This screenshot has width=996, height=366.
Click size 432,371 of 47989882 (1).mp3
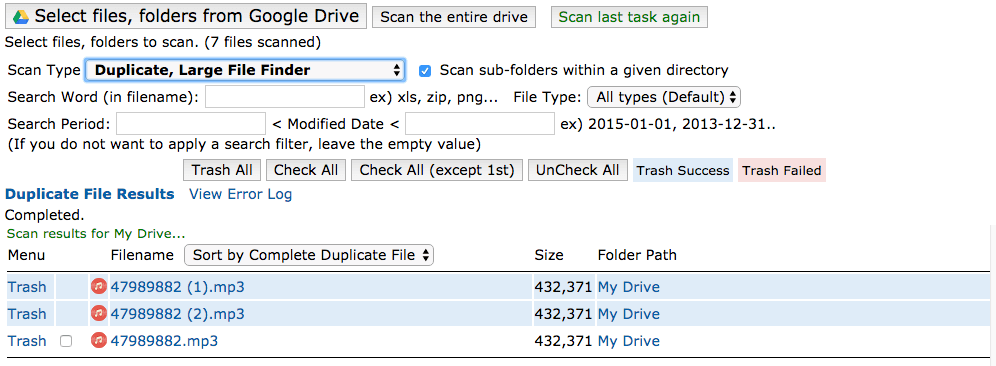pyautogui.click(x=563, y=287)
